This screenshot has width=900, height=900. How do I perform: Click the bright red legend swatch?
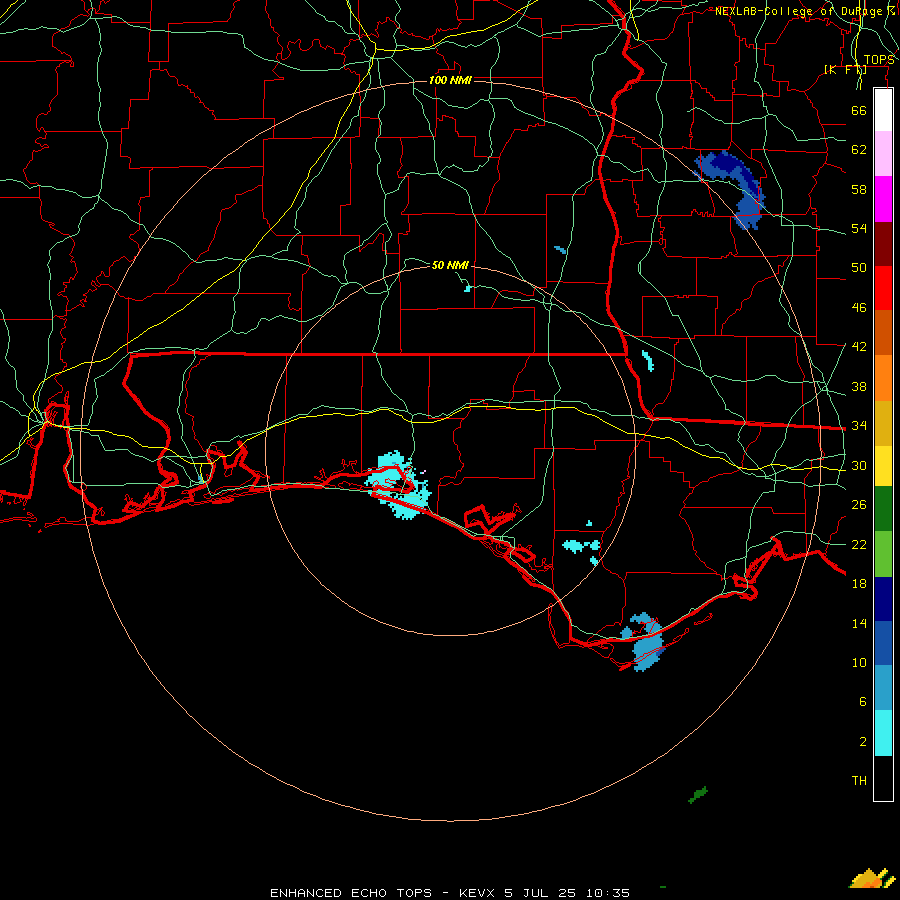click(x=883, y=288)
